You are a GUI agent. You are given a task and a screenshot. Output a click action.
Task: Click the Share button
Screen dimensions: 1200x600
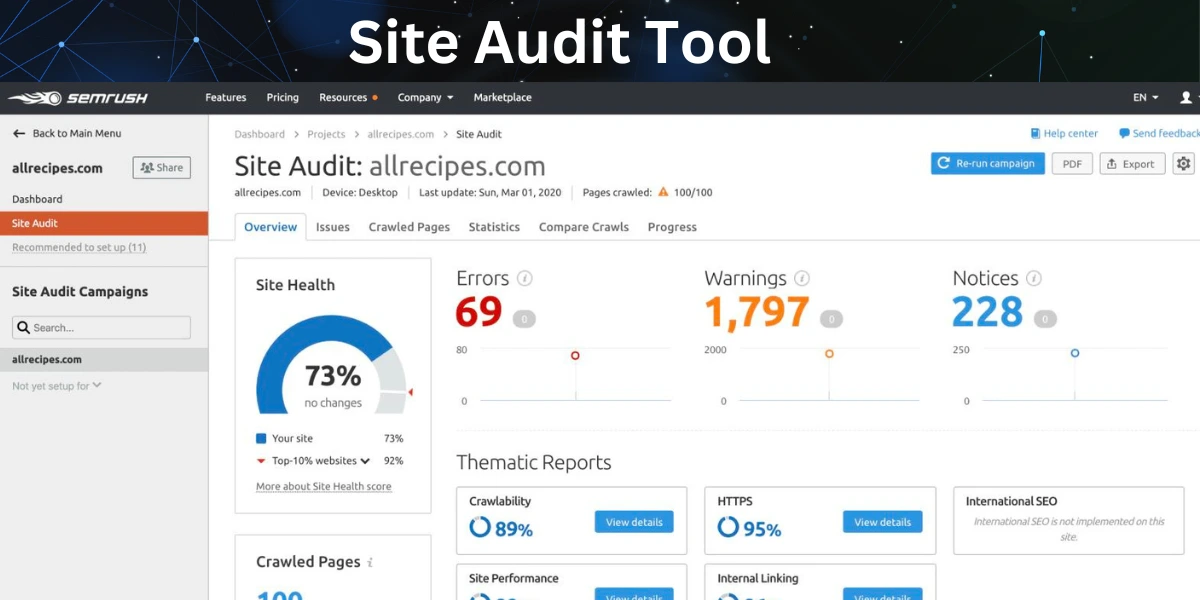tap(161, 167)
